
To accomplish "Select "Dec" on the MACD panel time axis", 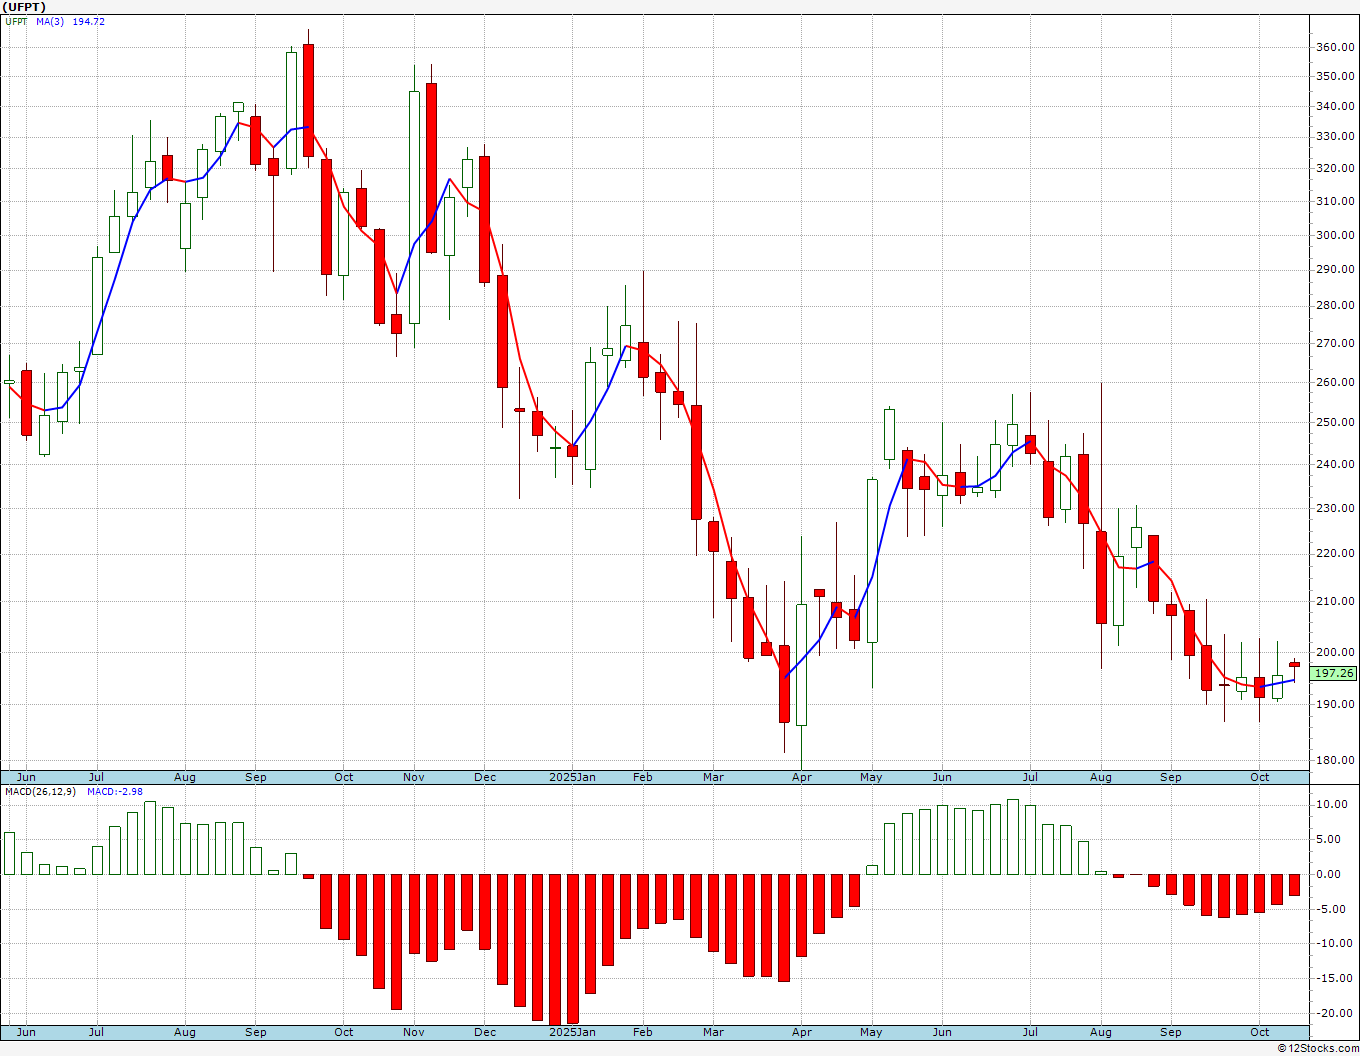I will point(485,1032).
